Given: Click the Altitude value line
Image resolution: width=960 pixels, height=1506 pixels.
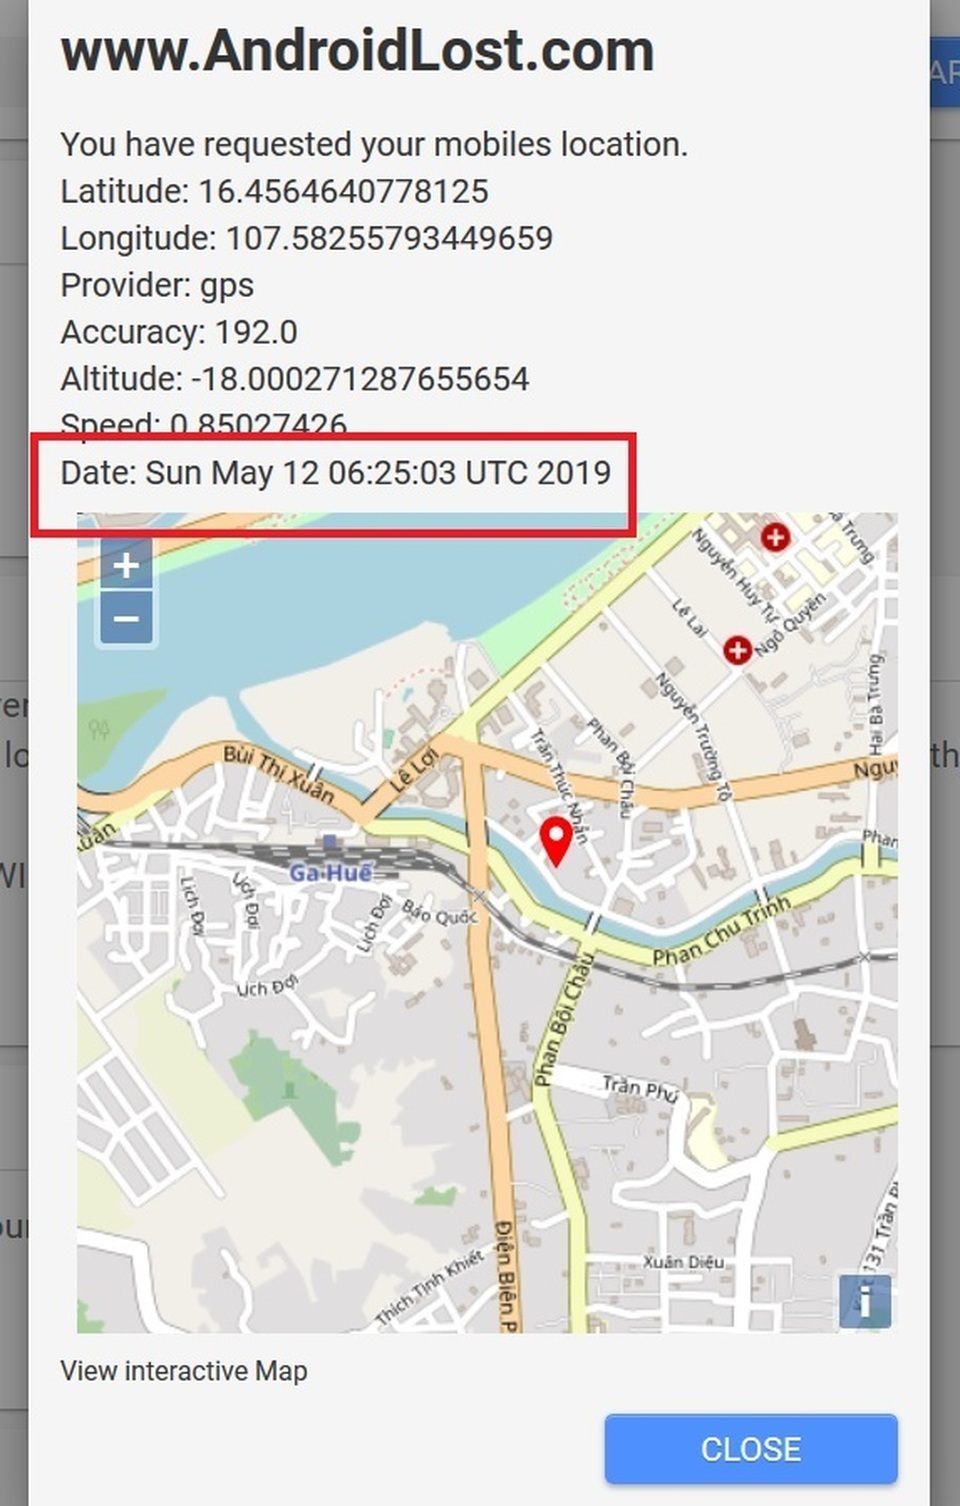Looking at the screenshot, I should (295, 379).
